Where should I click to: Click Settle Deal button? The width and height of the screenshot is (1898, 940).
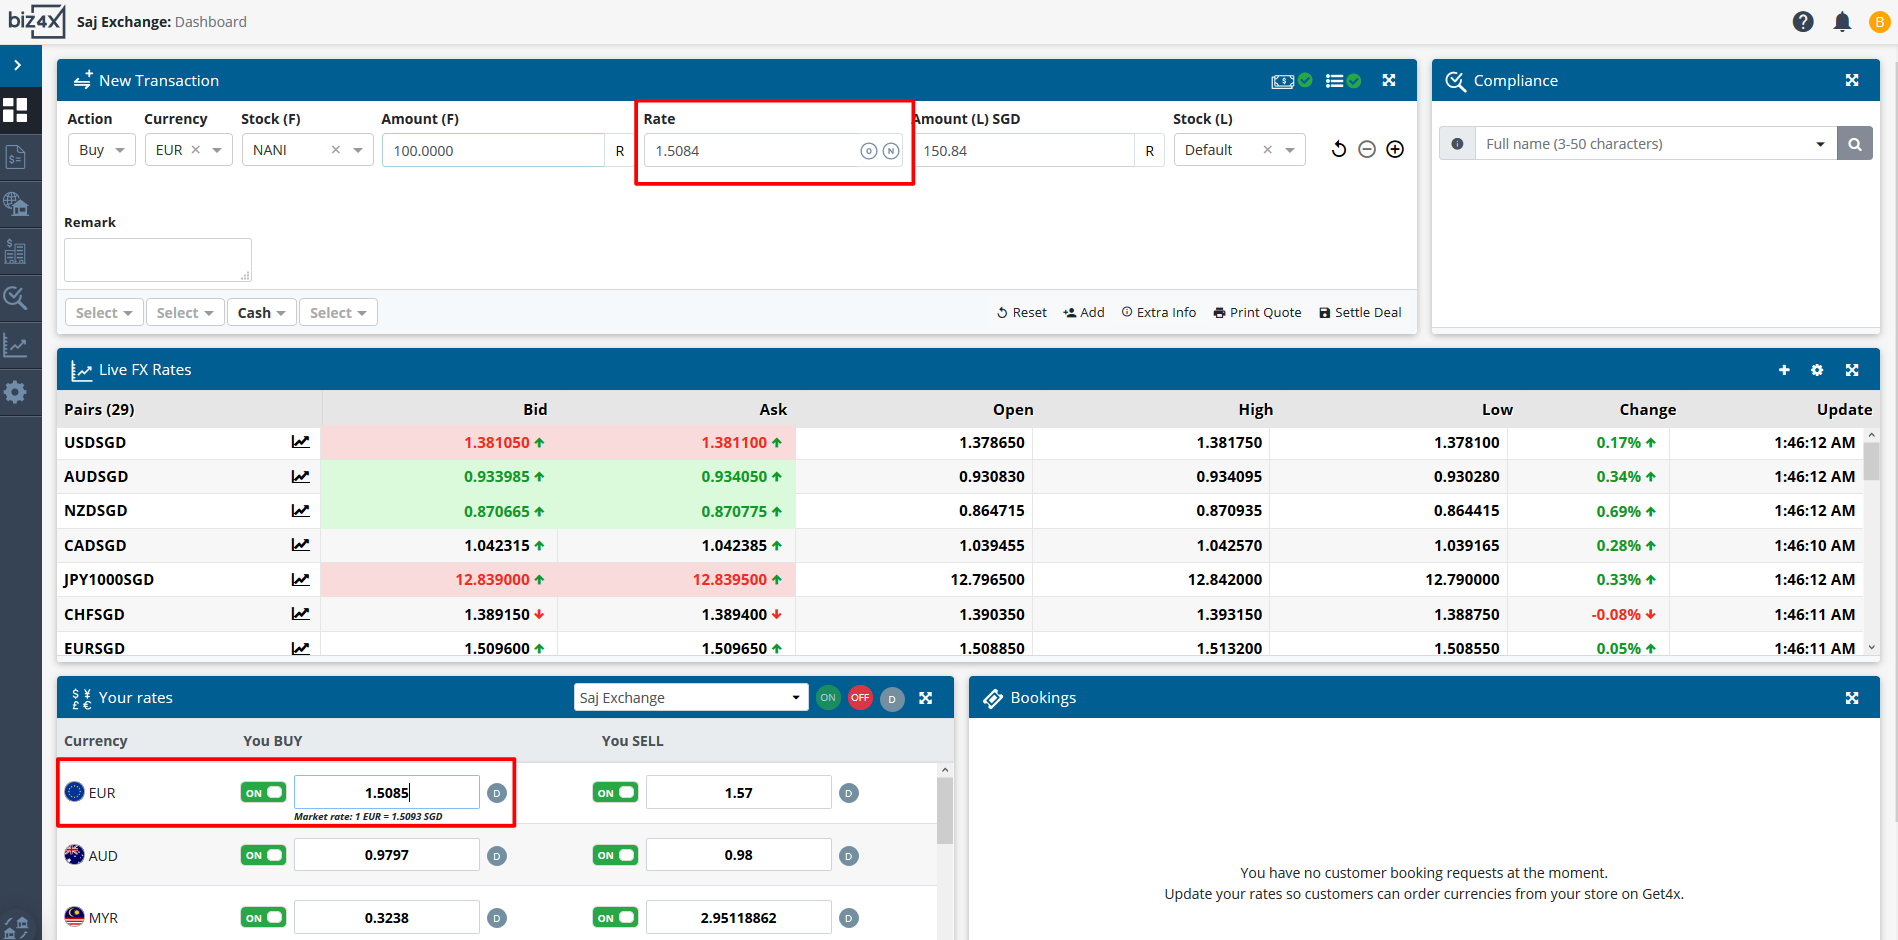(1360, 313)
